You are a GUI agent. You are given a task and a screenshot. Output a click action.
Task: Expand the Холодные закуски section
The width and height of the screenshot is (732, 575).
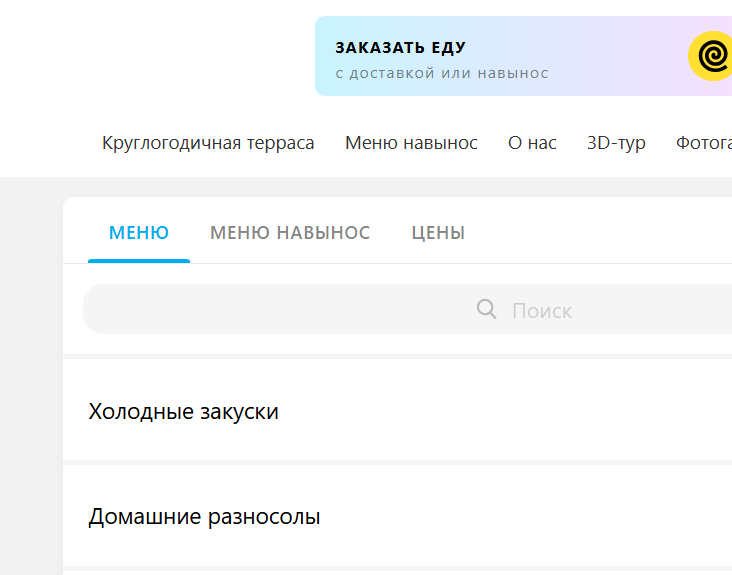[184, 411]
